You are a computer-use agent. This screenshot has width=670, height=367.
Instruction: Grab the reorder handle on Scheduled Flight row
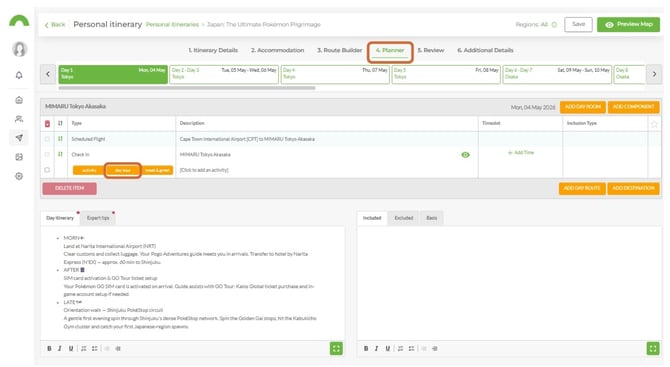tap(60, 139)
